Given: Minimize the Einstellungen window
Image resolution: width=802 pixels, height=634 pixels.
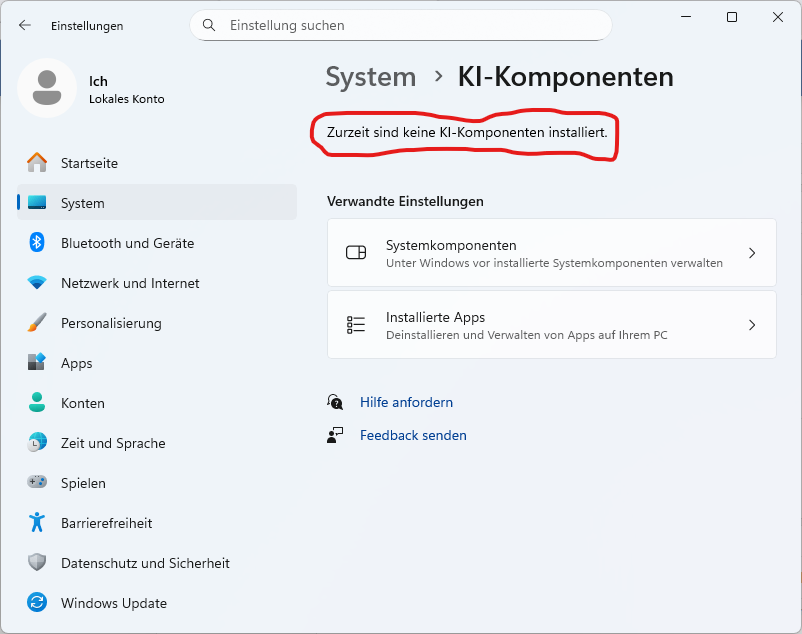Looking at the screenshot, I should (x=686, y=17).
